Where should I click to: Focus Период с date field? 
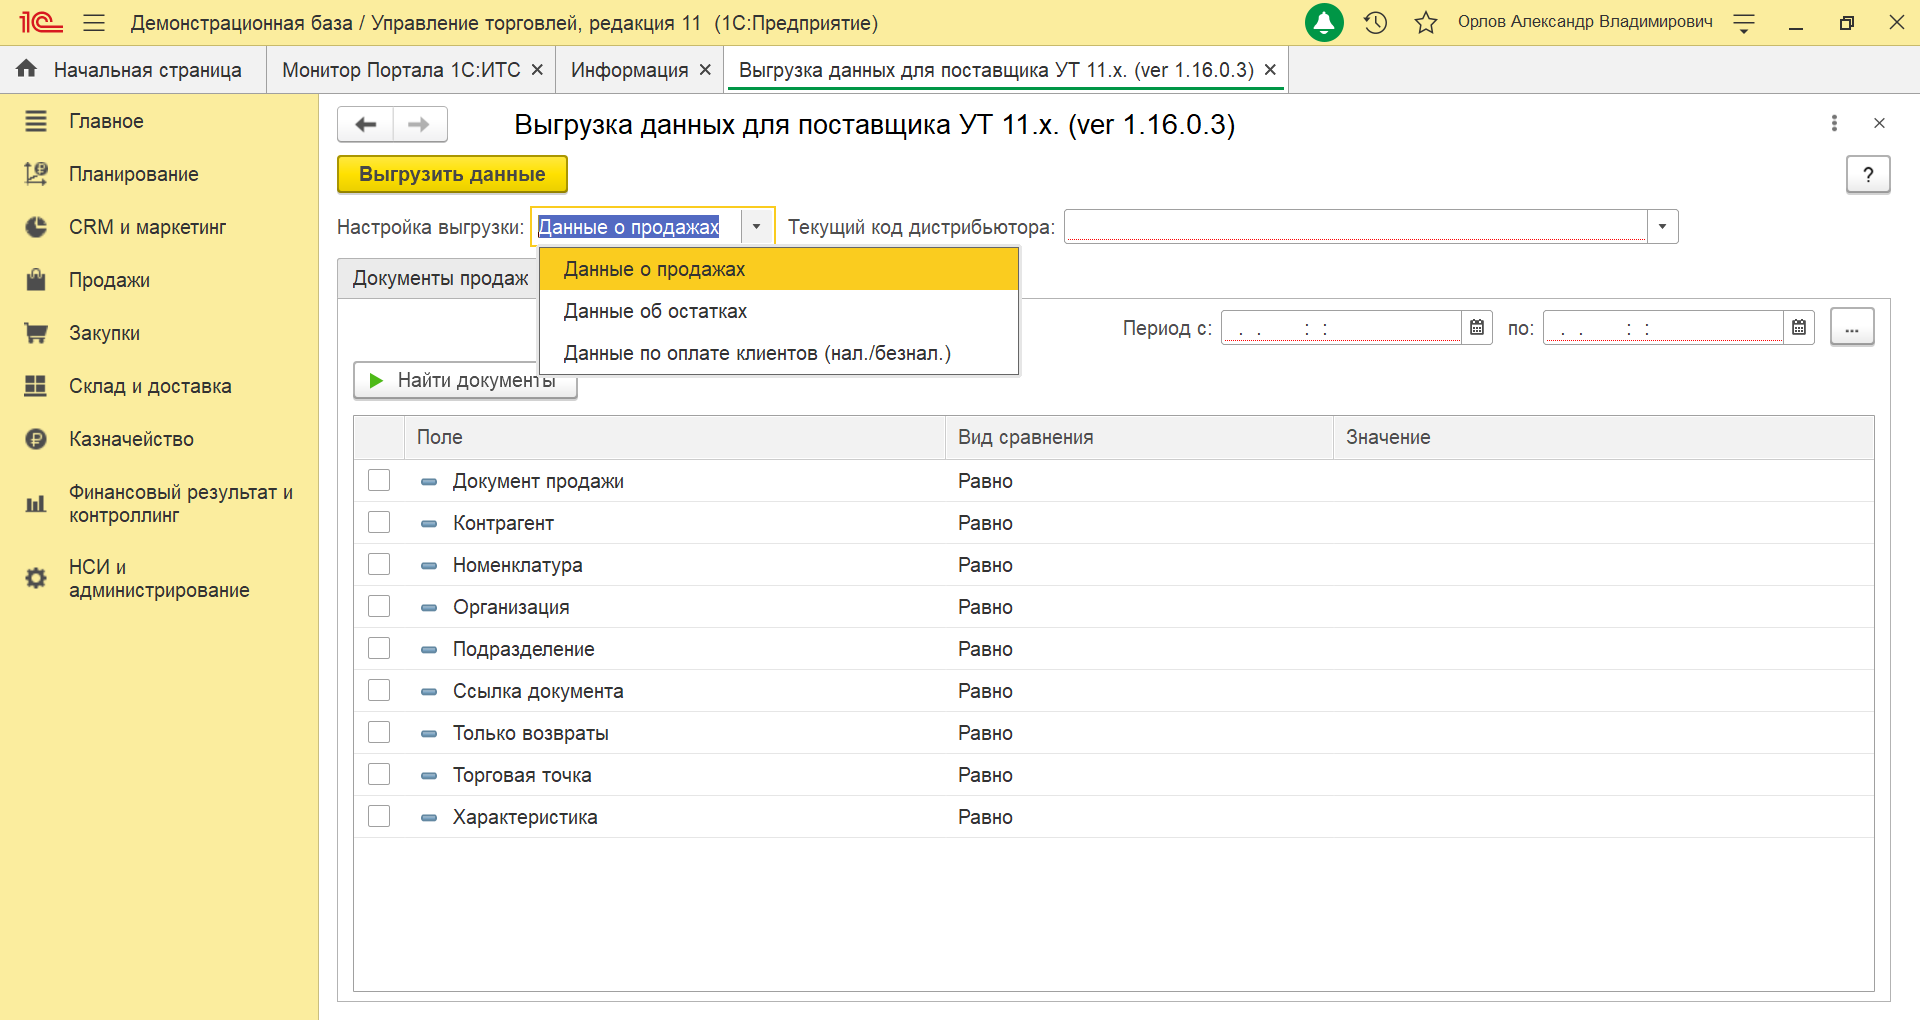point(1341,328)
